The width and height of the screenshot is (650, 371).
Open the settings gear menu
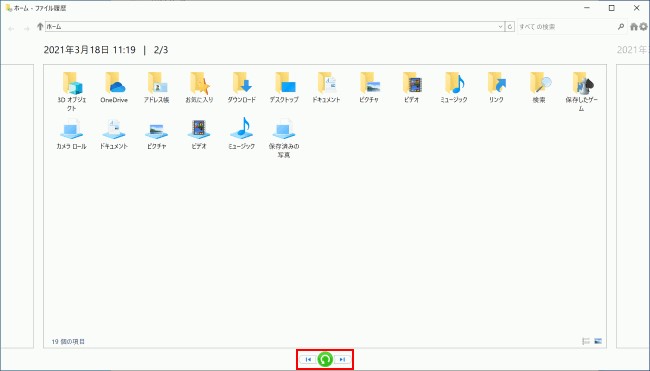coord(643,27)
